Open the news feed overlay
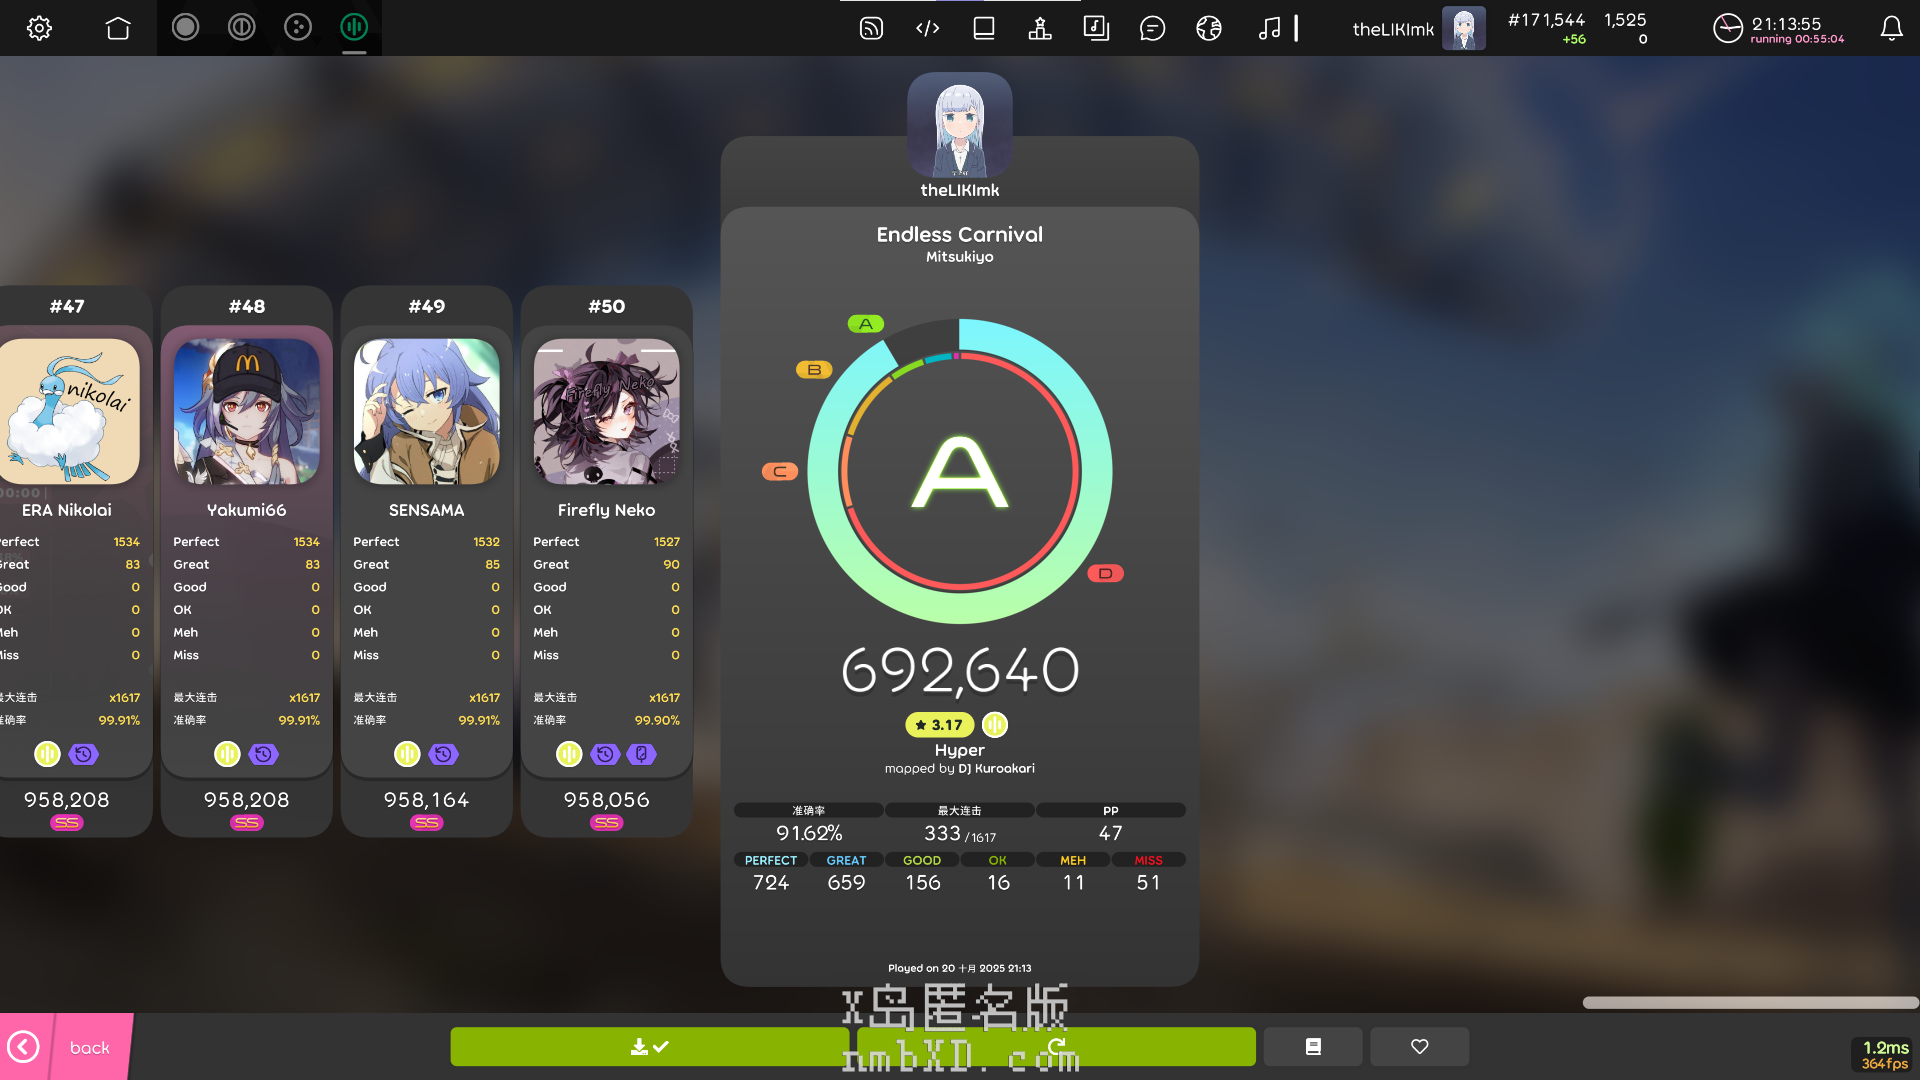 click(871, 28)
